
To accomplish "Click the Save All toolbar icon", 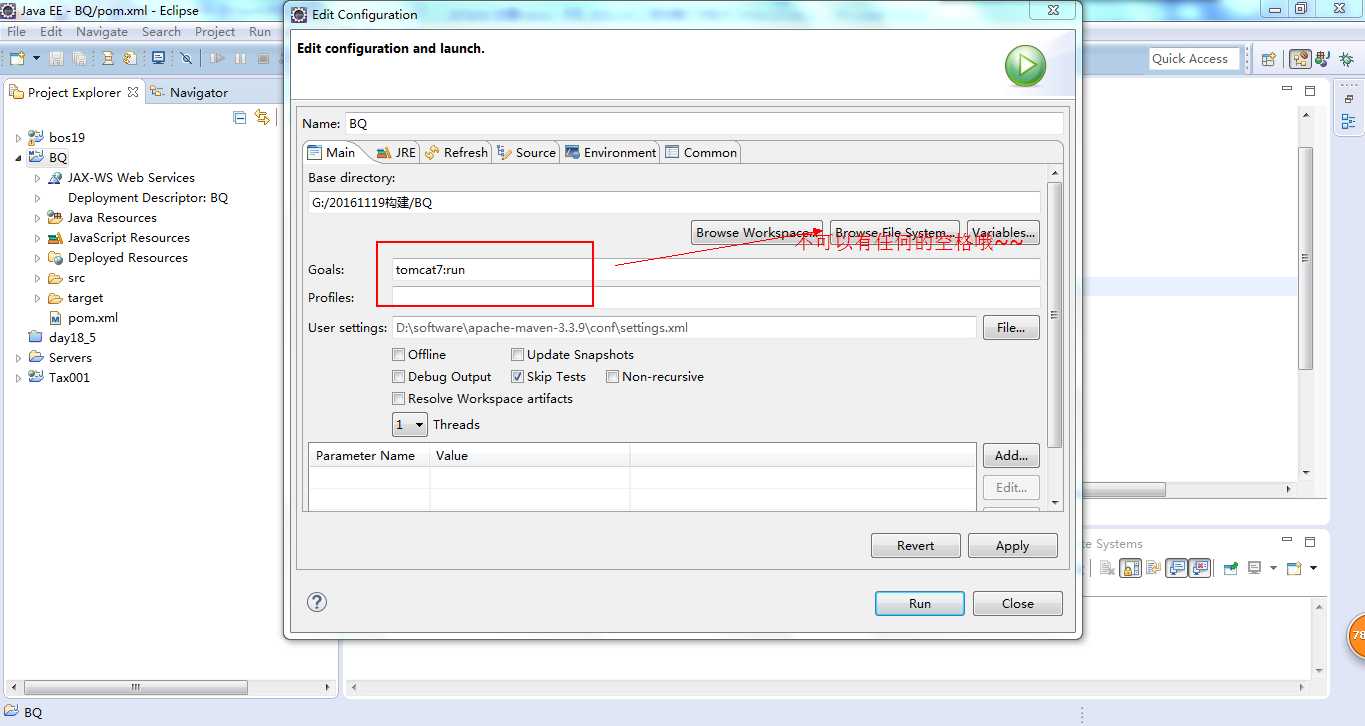I will tap(79, 59).
